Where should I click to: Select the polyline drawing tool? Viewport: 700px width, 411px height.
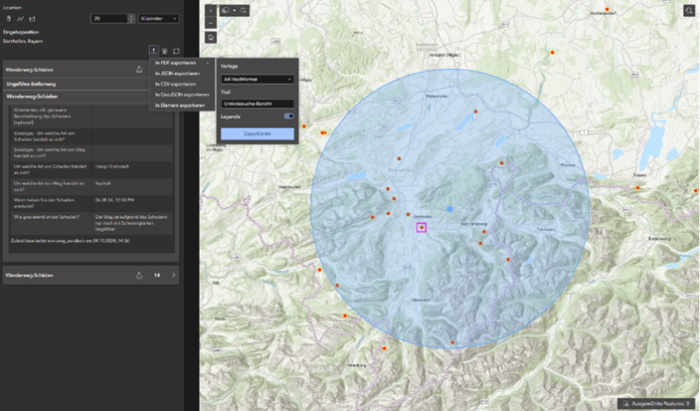point(21,19)
